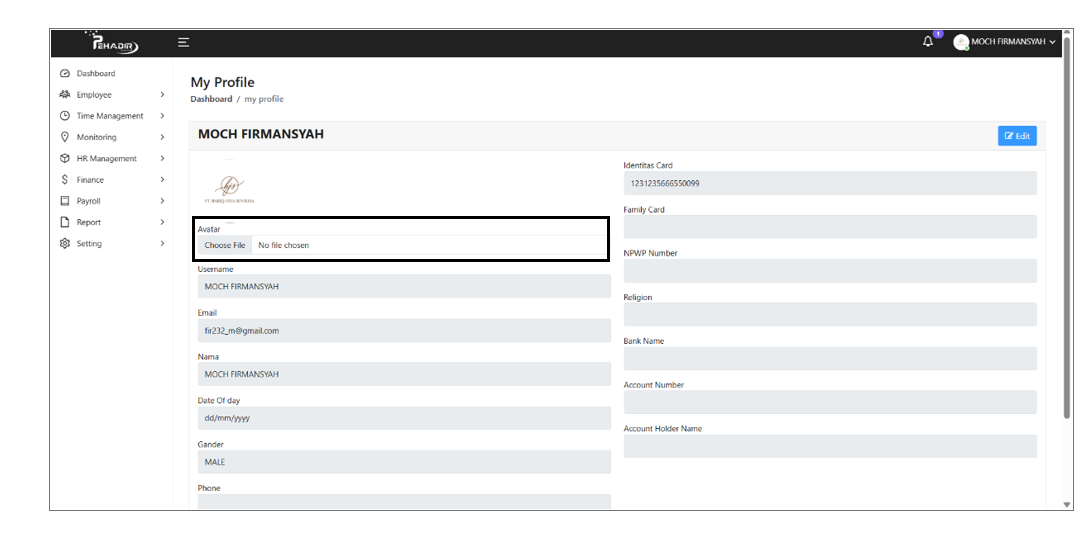Click the Date Of day date field
Screen dimensions: 1087x539
point(403,418)
